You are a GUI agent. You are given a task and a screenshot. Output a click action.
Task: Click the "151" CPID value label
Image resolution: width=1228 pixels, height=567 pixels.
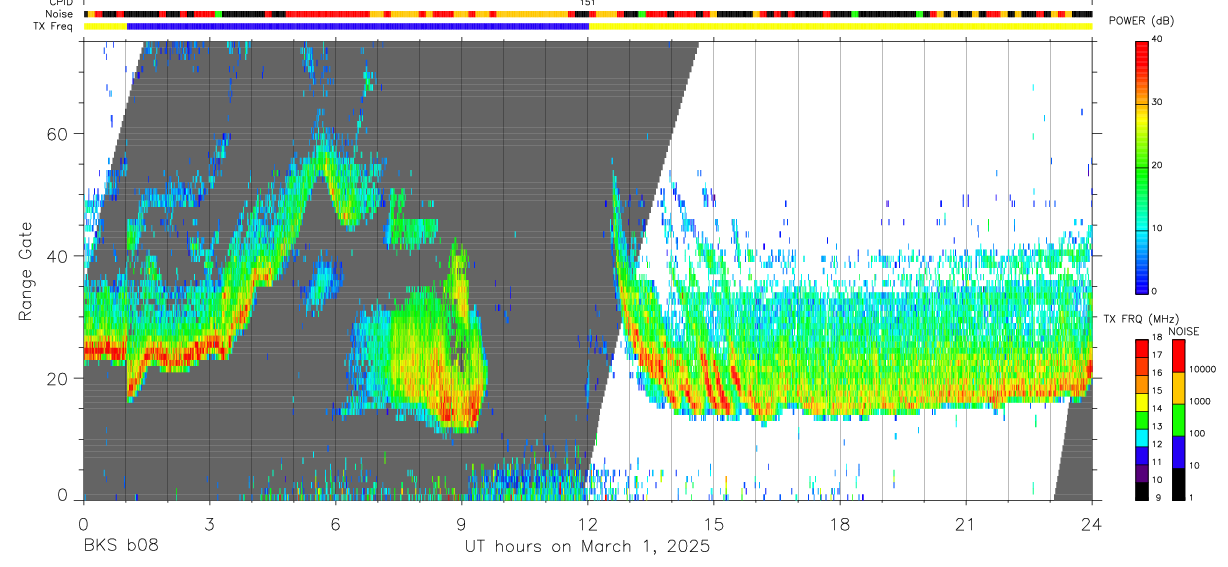tap(588, 4)
